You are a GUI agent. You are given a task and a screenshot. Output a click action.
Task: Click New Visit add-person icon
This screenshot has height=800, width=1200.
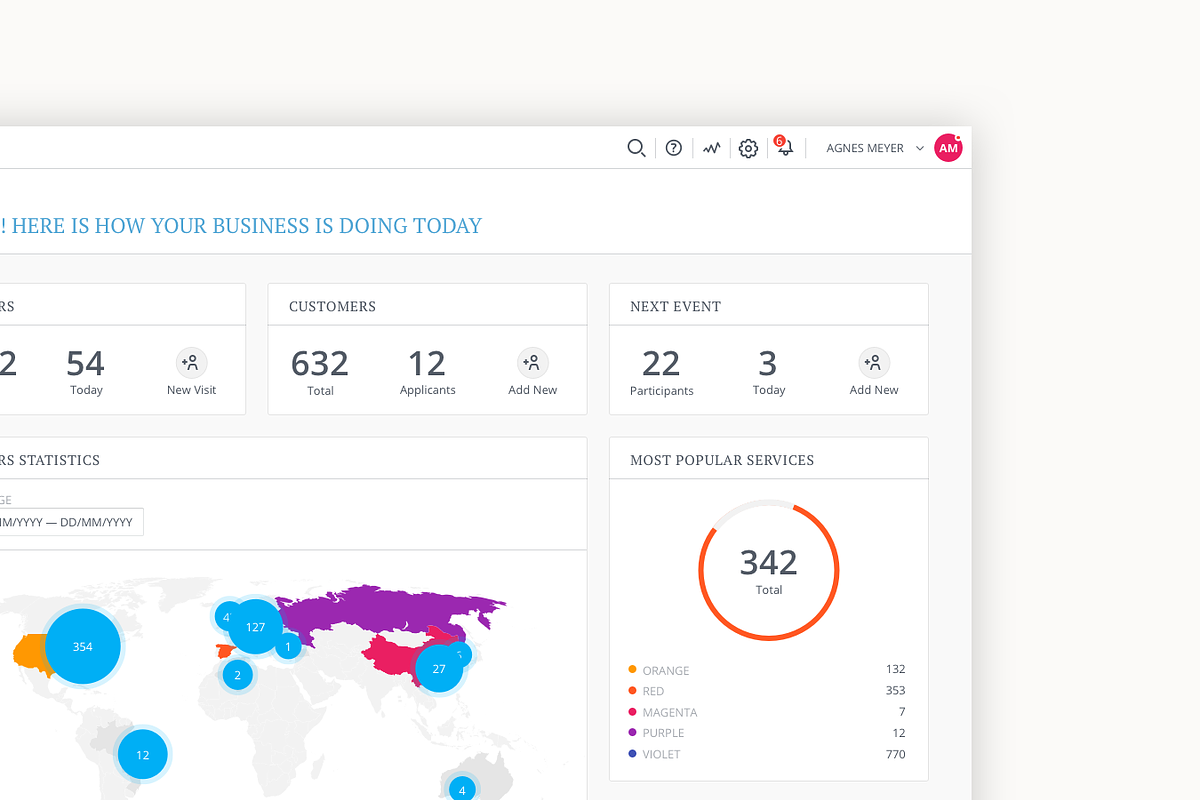(x=191, y=363)
